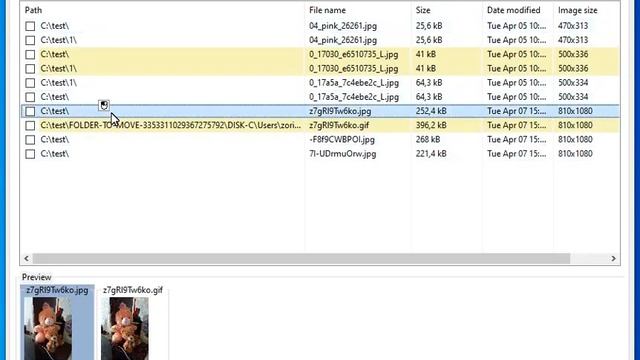Image resolution: width=640 pixels, height=360 pixels.
Task: Click file name 7l-UDrmuOrw.jpg in list
Action: coord(342,154)
